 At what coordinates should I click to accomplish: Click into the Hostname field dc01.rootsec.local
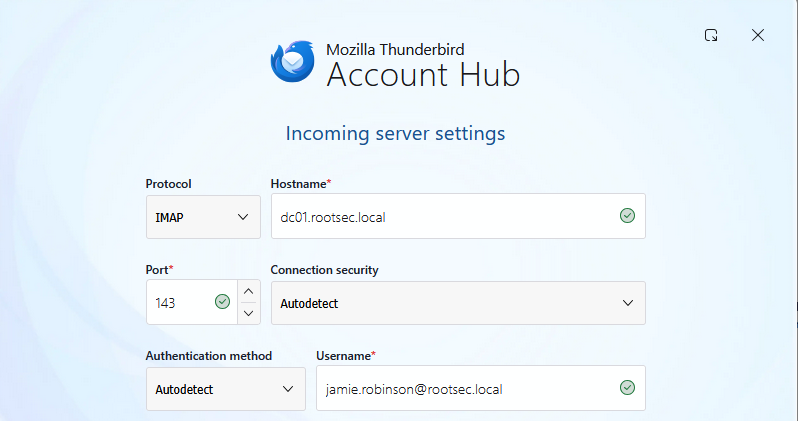[458, 216]
